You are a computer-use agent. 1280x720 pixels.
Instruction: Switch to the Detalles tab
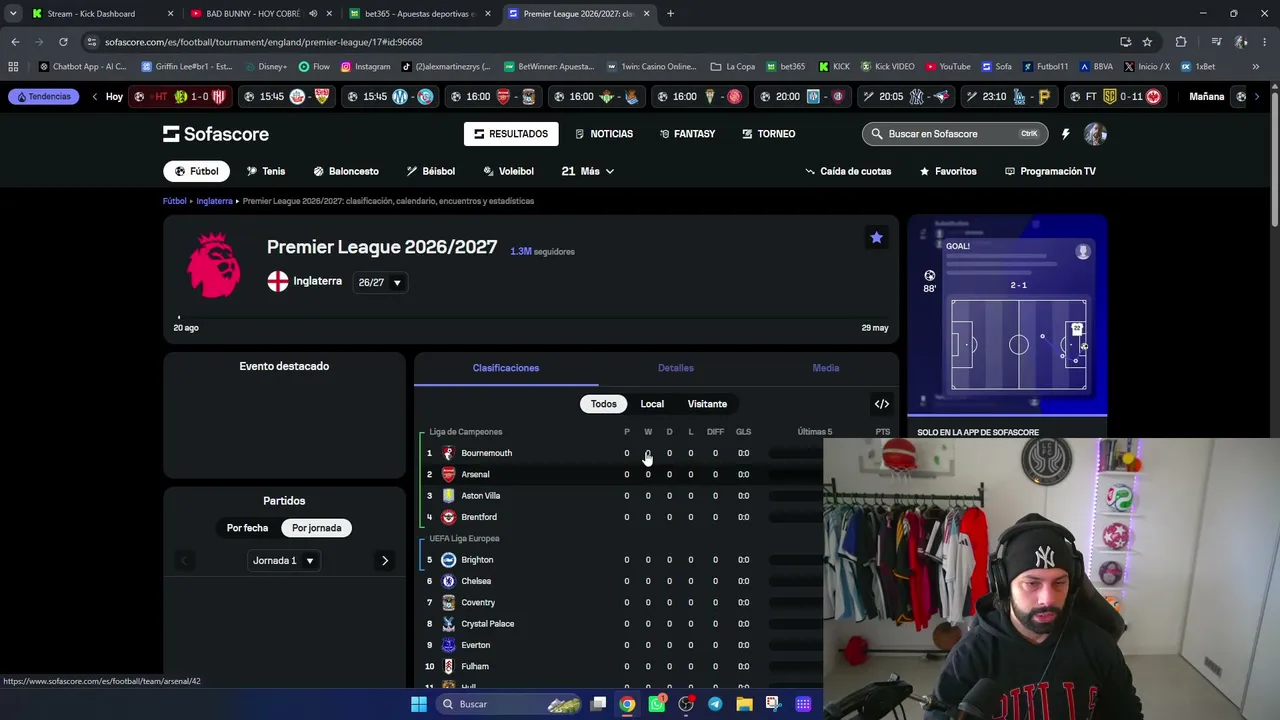pyautogui.click(x=676, y=368)
